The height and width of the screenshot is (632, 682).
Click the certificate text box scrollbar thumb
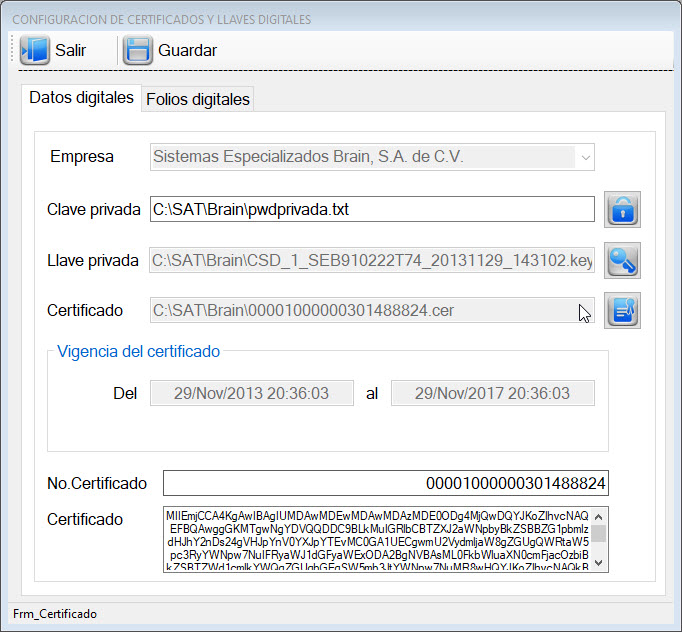point(598,533)
